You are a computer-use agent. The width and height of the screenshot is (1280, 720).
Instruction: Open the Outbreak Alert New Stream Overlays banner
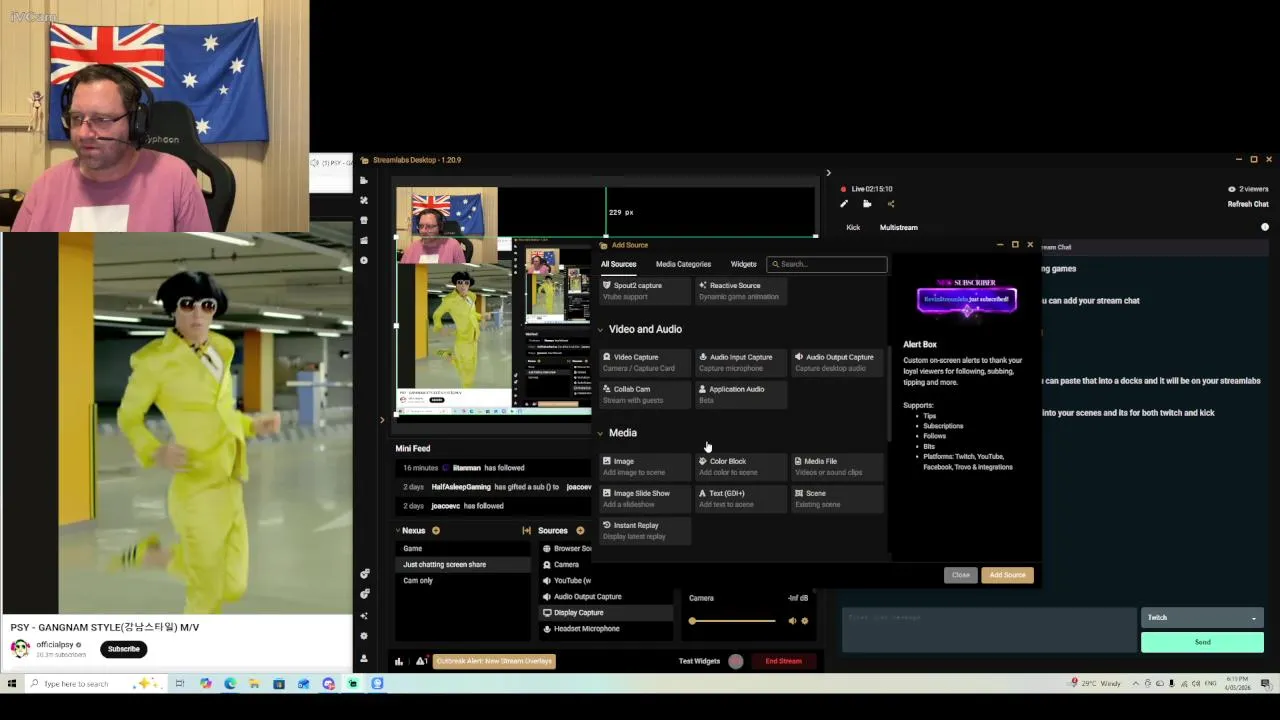point(494,661)
